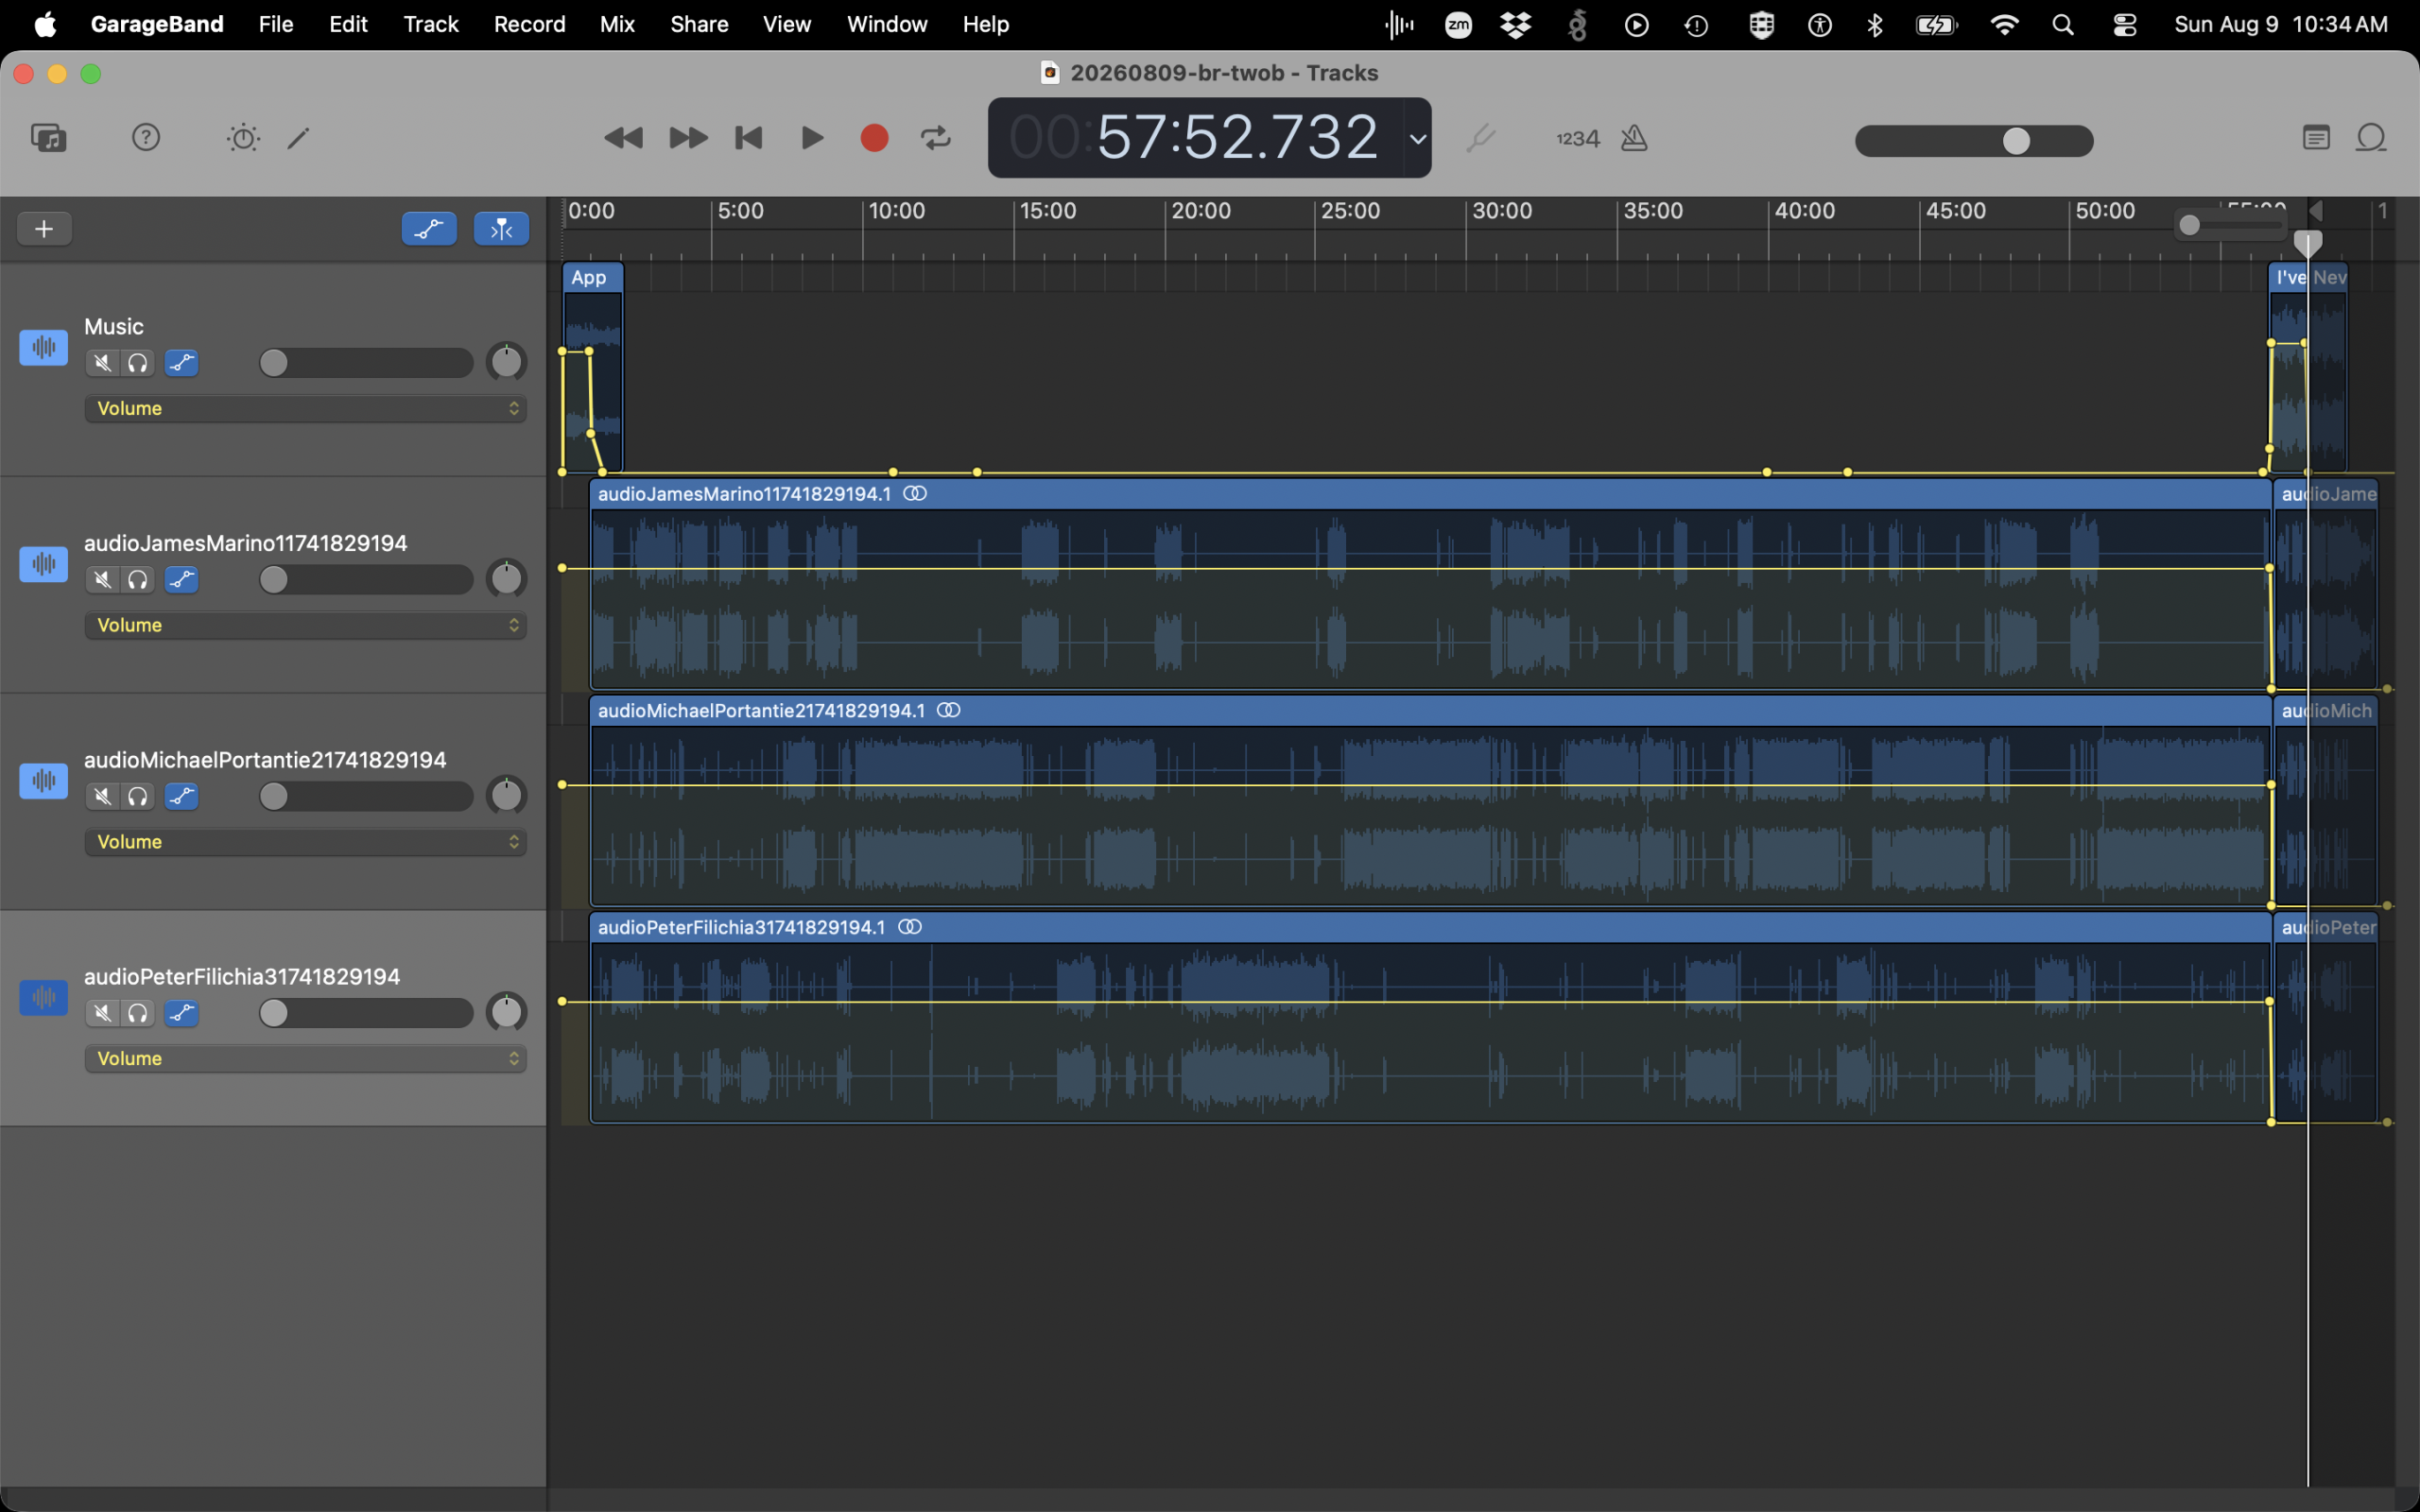This screenshot has width=2420, height=1512.
Task: Open Spotlight search in menu bar
Action: point(2062,25)
